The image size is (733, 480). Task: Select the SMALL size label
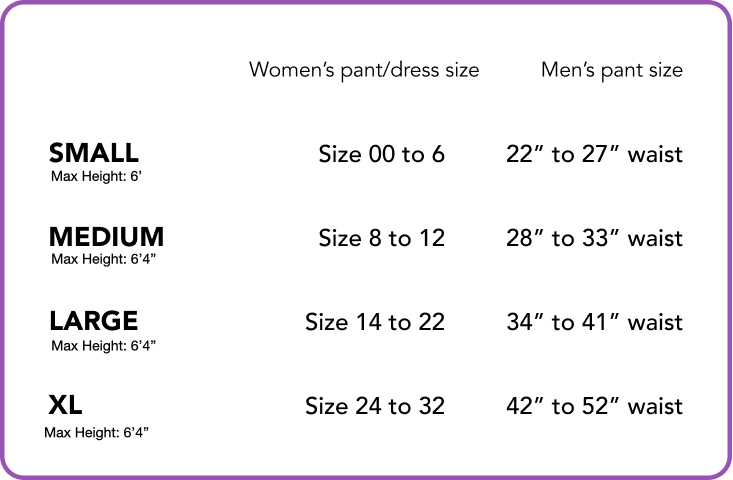[x=94, y=153]
